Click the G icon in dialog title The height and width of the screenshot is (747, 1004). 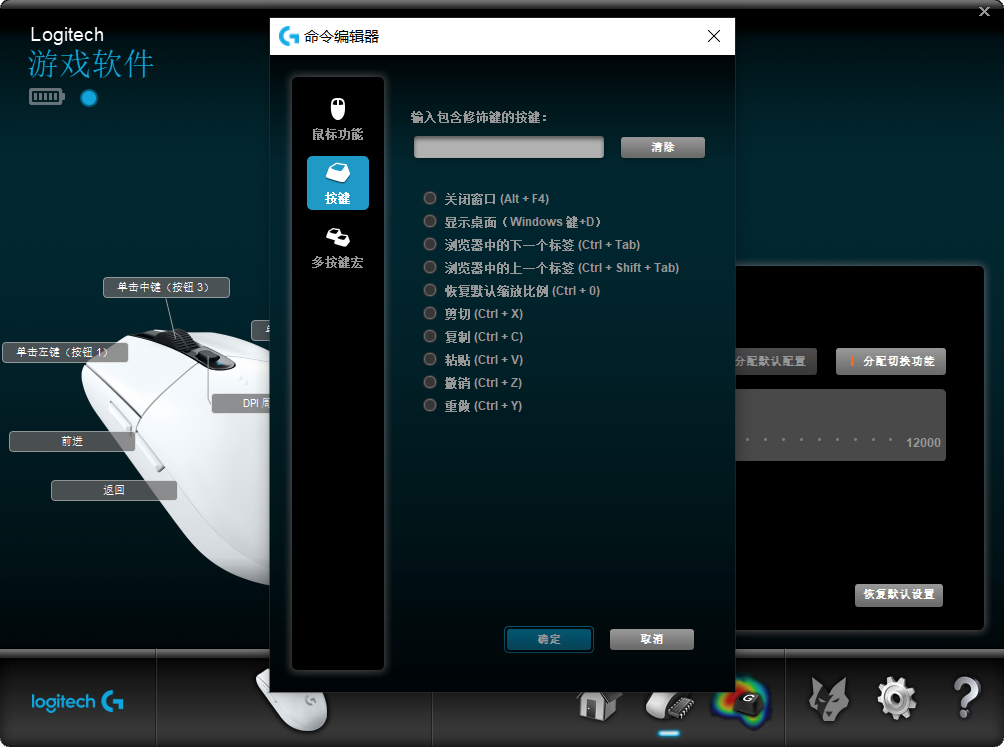(289, 36)
